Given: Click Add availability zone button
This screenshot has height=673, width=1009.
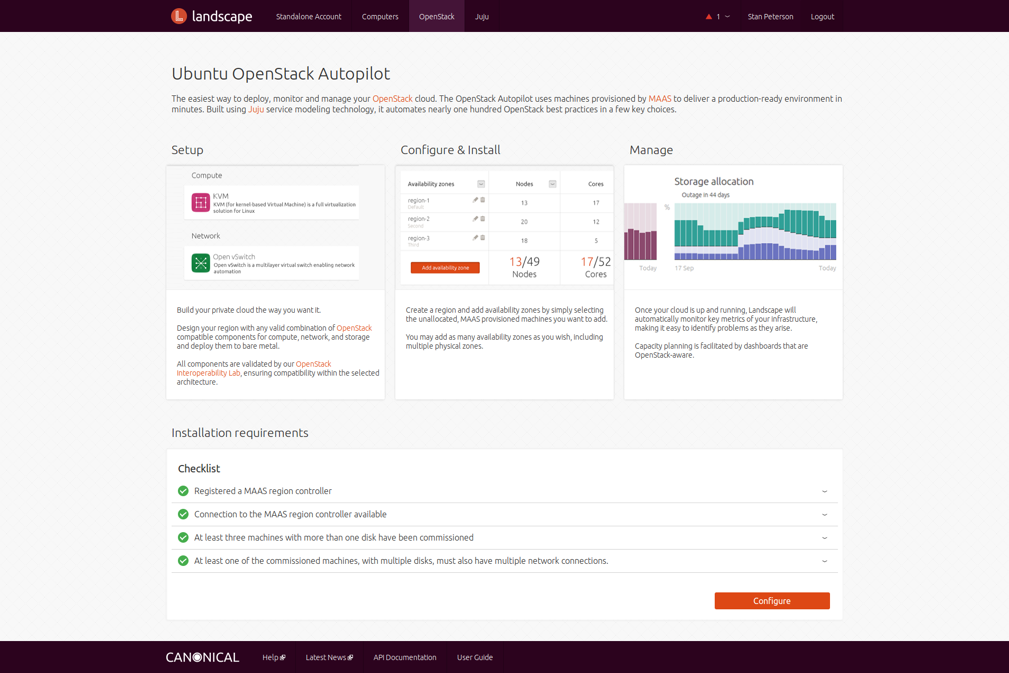Looking at the screenshot, I should pos(445,268).
